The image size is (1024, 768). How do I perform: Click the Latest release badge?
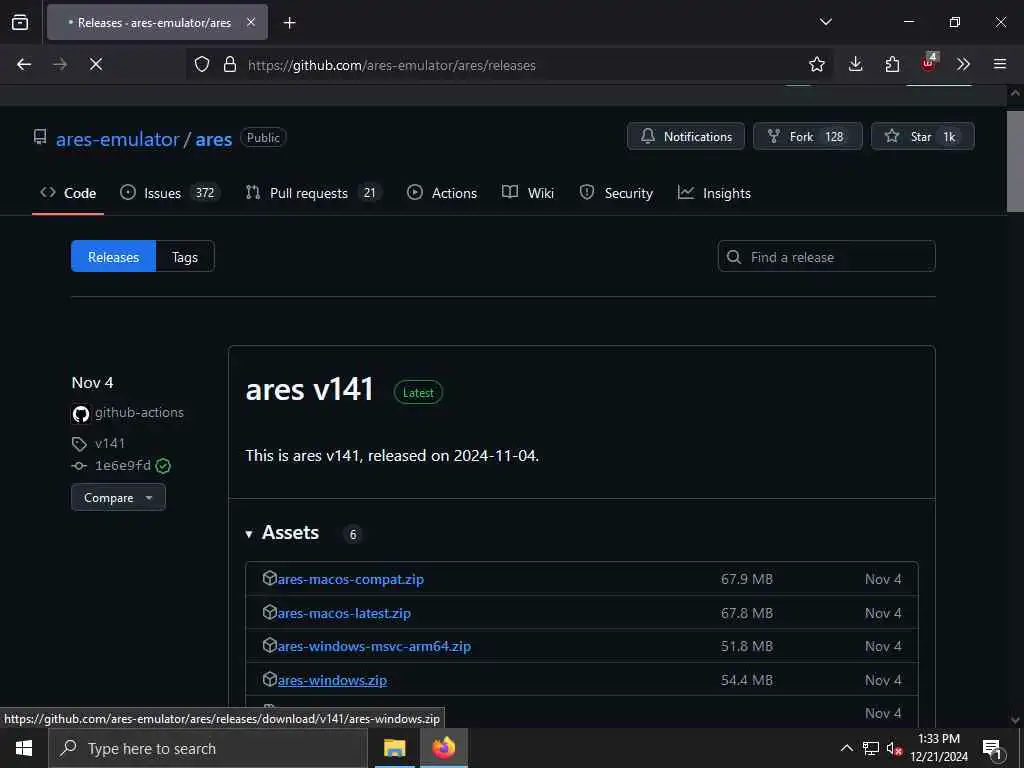418,392
